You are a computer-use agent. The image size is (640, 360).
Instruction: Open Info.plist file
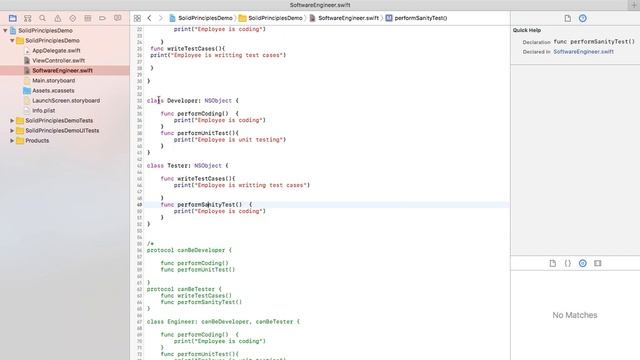(x=44, y=111)
